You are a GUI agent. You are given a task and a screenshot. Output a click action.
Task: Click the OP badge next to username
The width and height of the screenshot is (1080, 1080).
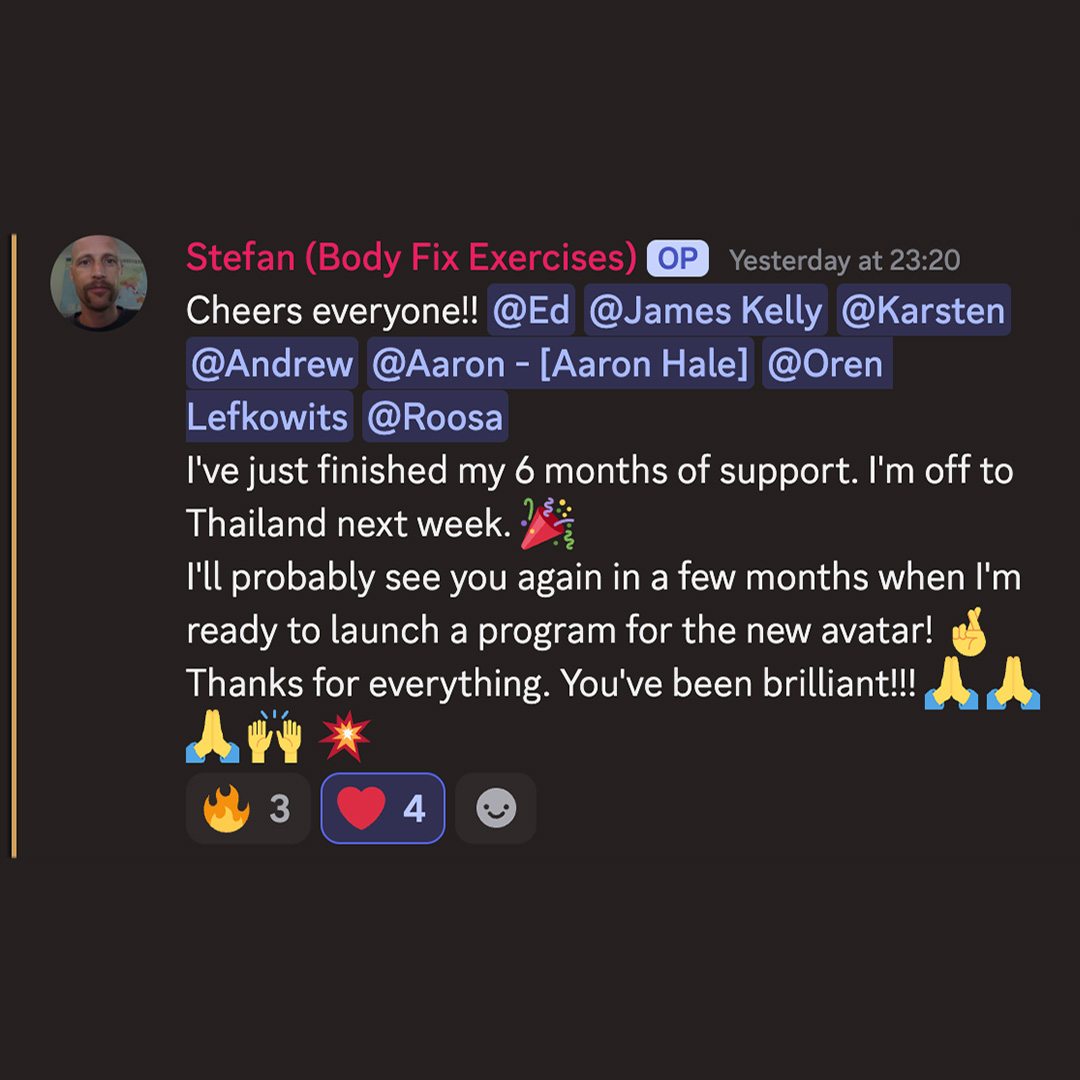coord(677,259)
